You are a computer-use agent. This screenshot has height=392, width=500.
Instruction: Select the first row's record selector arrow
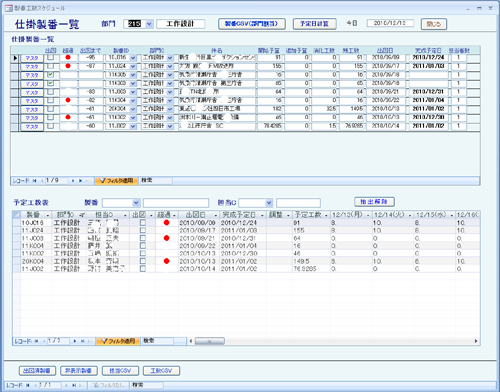(x=15, y=58)
